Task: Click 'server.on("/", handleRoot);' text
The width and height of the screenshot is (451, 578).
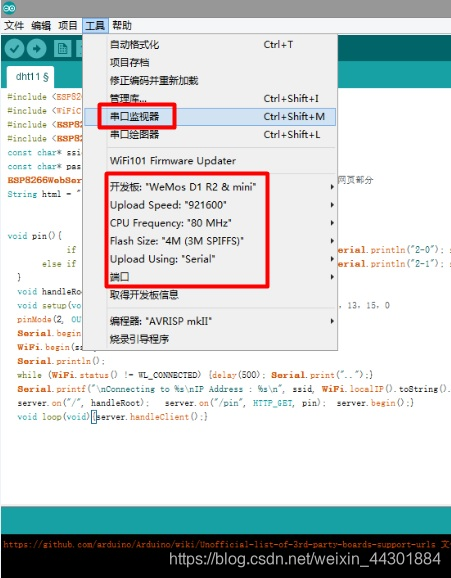Action: 83,403
